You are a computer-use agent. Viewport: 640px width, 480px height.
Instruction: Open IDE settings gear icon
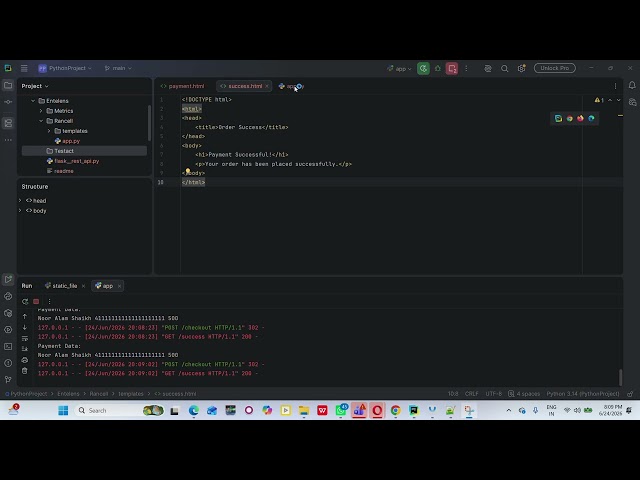[x=521, y=69]
